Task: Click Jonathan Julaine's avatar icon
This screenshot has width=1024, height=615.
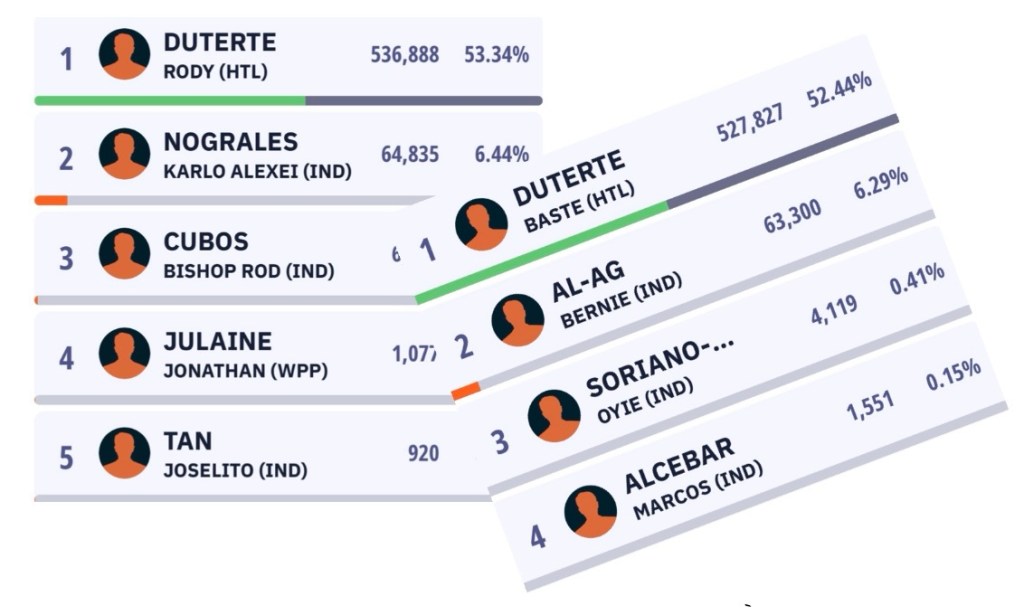Action: click(124, 354)
